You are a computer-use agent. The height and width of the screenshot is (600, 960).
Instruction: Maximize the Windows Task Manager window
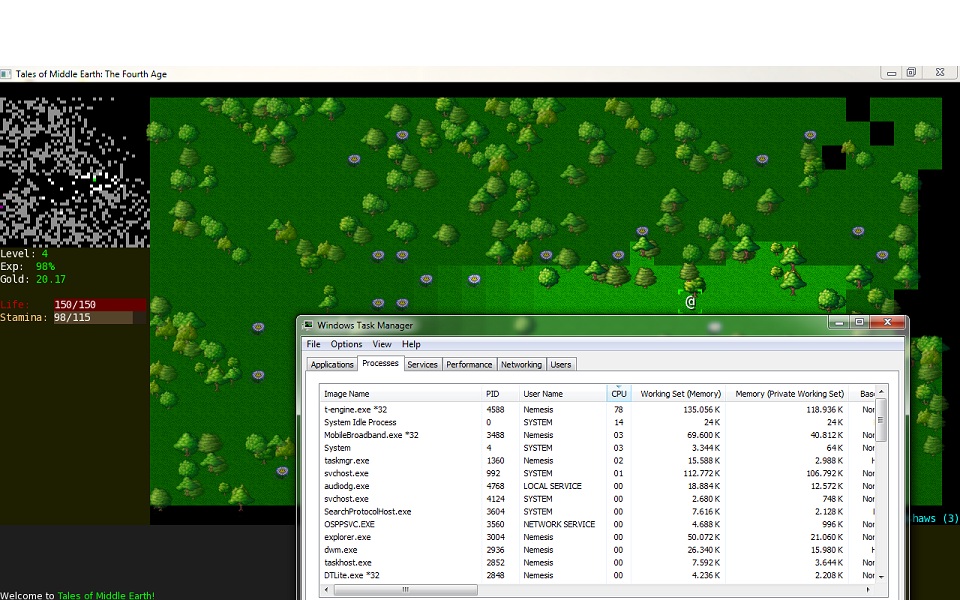click(860, 322)
